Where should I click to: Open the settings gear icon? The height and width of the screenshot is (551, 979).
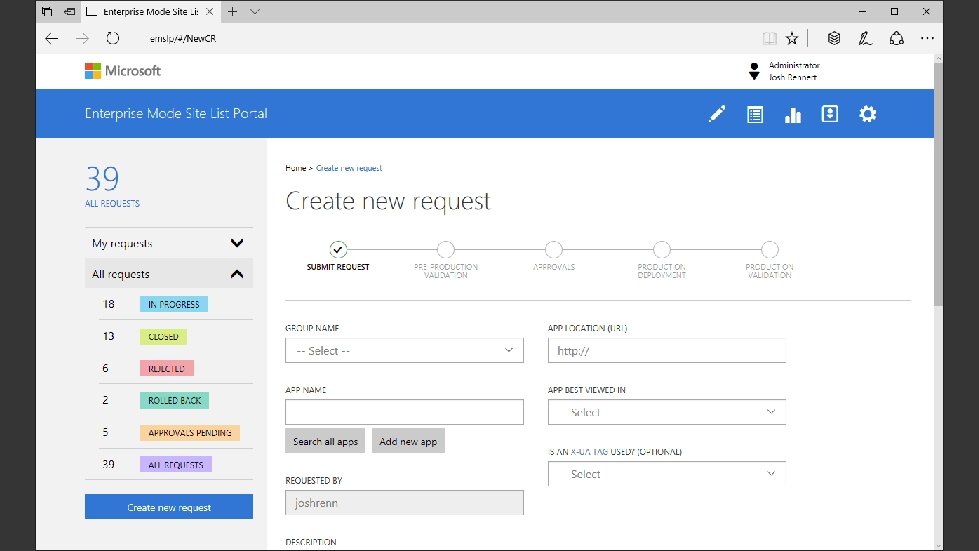point(867,114)
